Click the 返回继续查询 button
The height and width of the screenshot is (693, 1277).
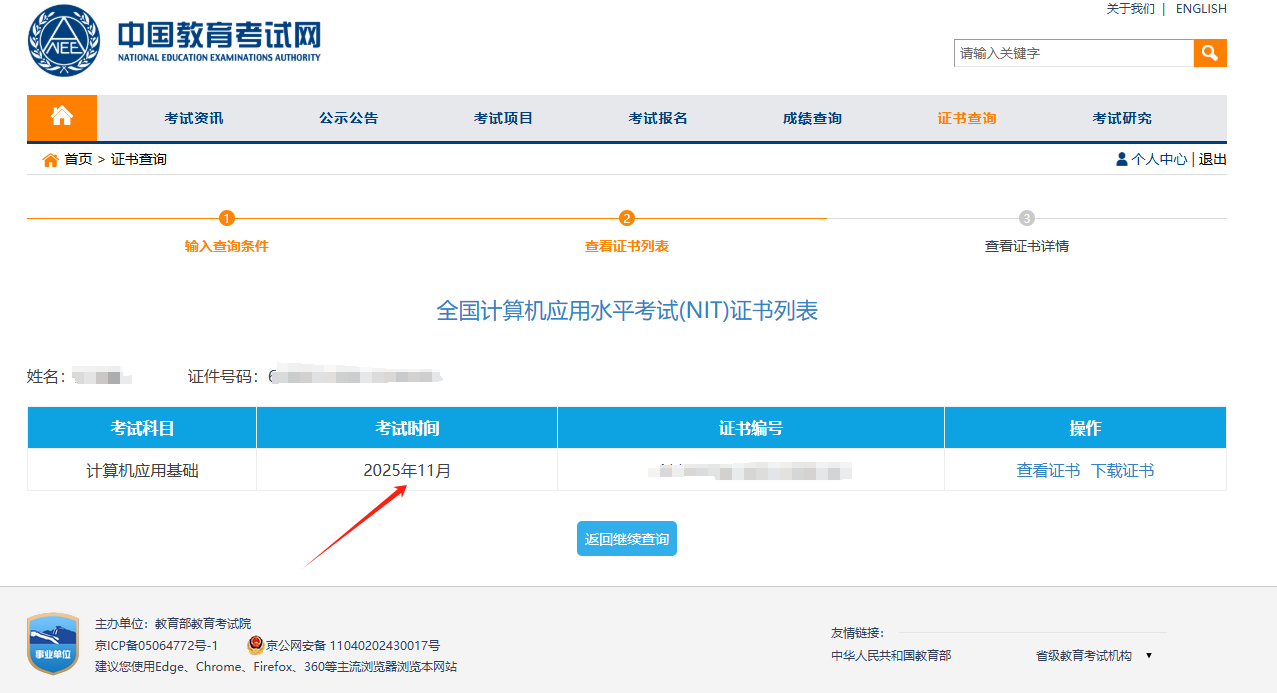click(x=627, y=539)
